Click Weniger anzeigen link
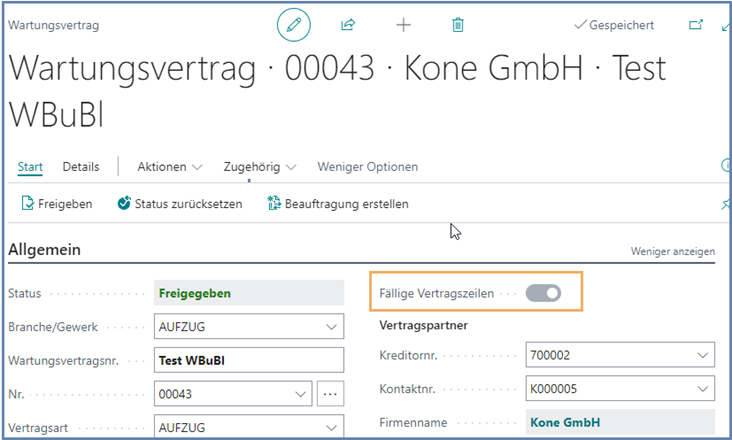Image resolution: width=732 pixels, height=440 pixels. point(673,251)
